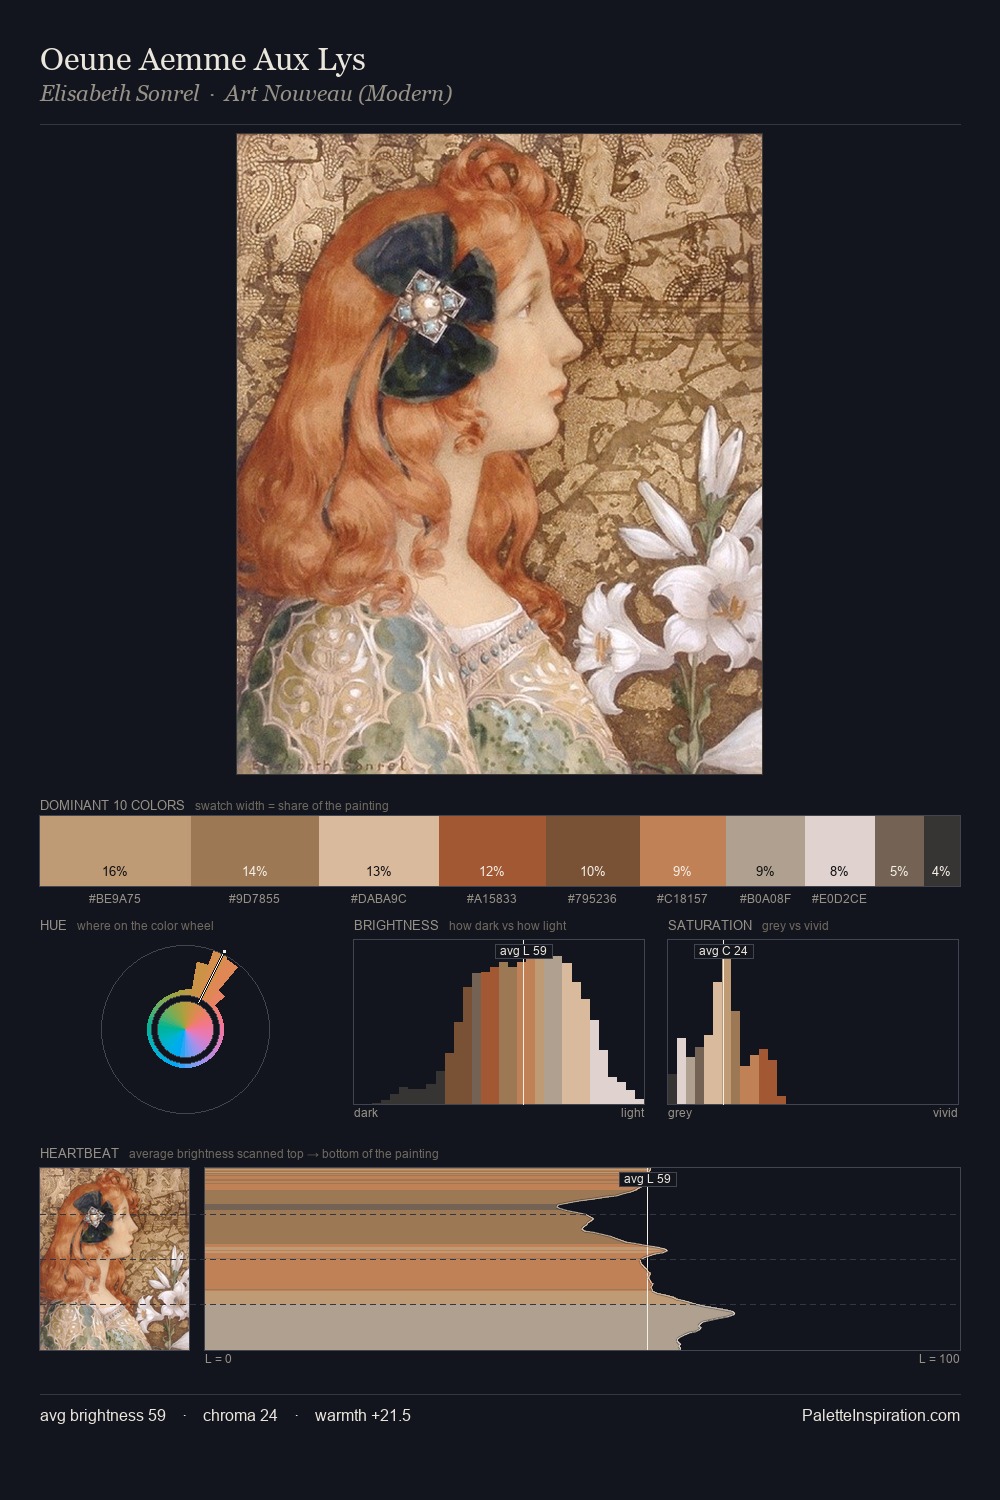Viewport: 1000px width, 1500px height.
Task: Click the heartbeat brightness profile chart
Action: coord(582,1259)
